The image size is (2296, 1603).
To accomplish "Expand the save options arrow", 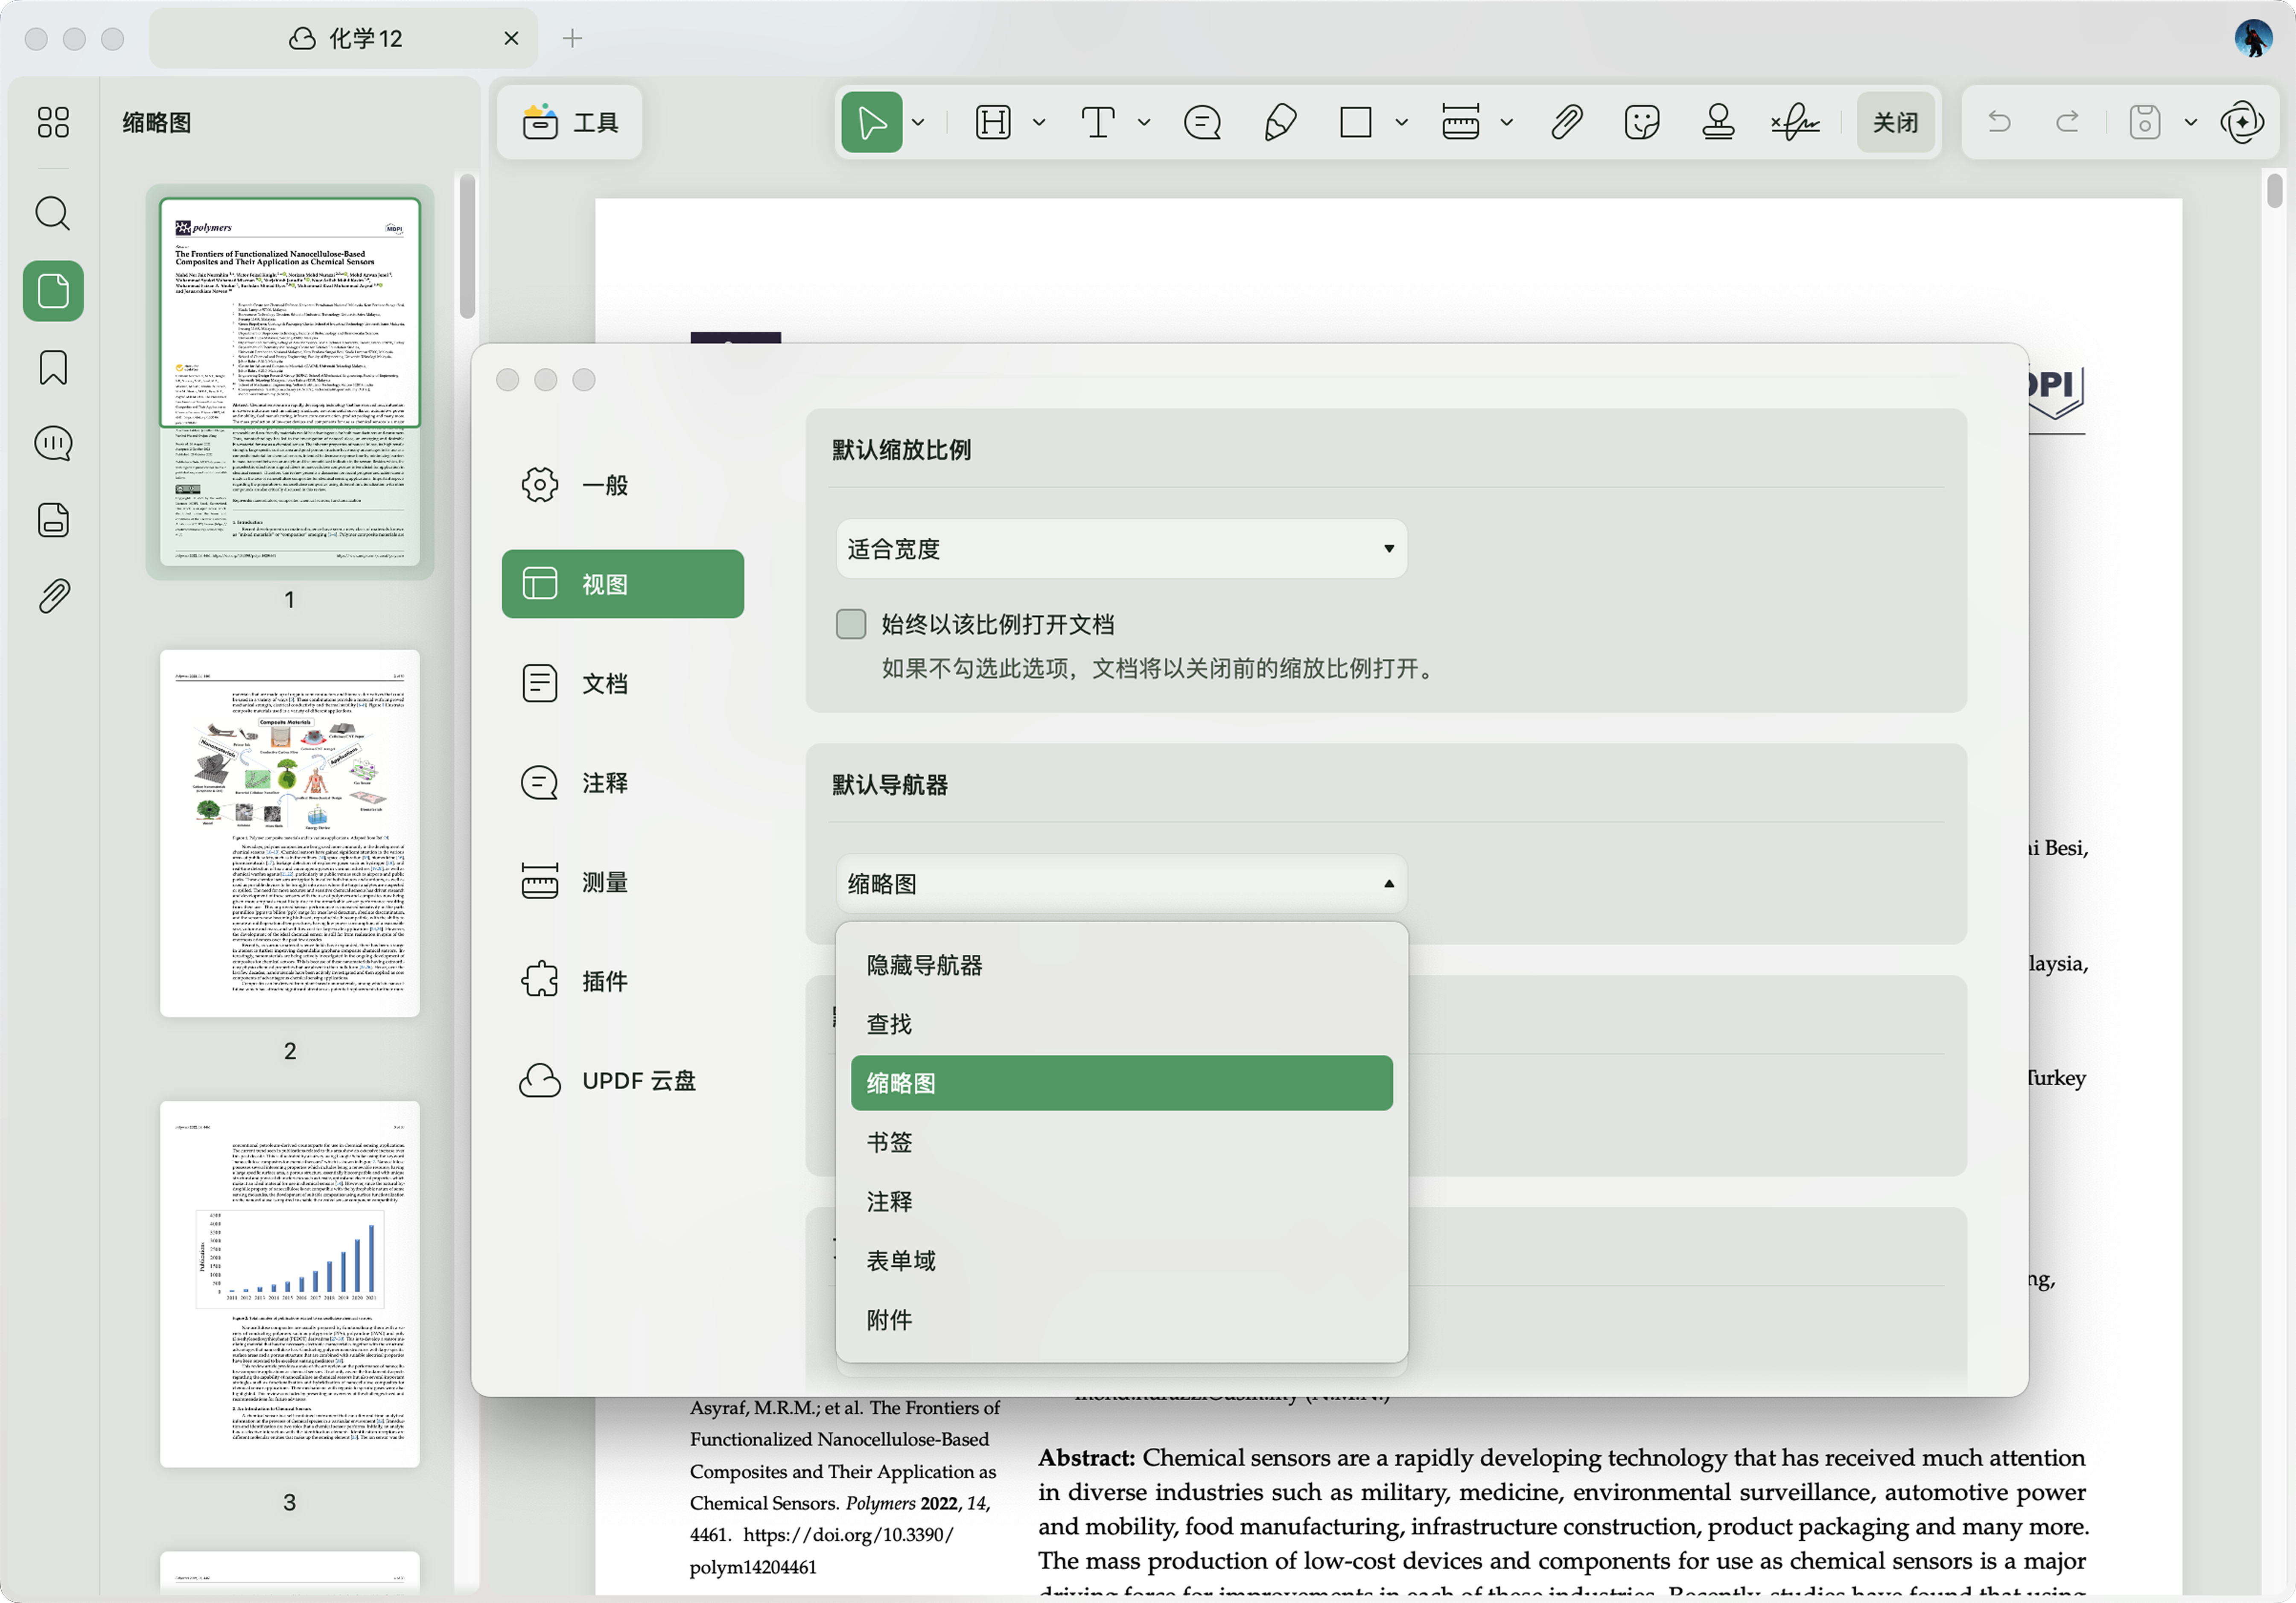I will pyautogui.click(x=2191, y=123).
